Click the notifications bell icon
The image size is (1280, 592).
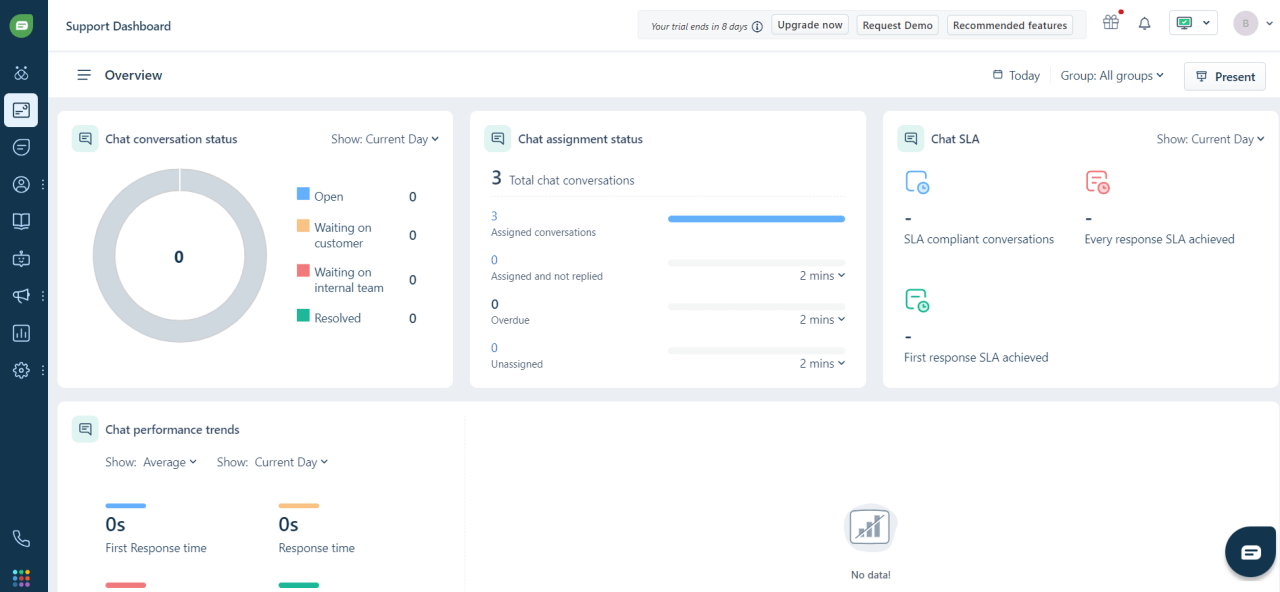pos(1144,23)
